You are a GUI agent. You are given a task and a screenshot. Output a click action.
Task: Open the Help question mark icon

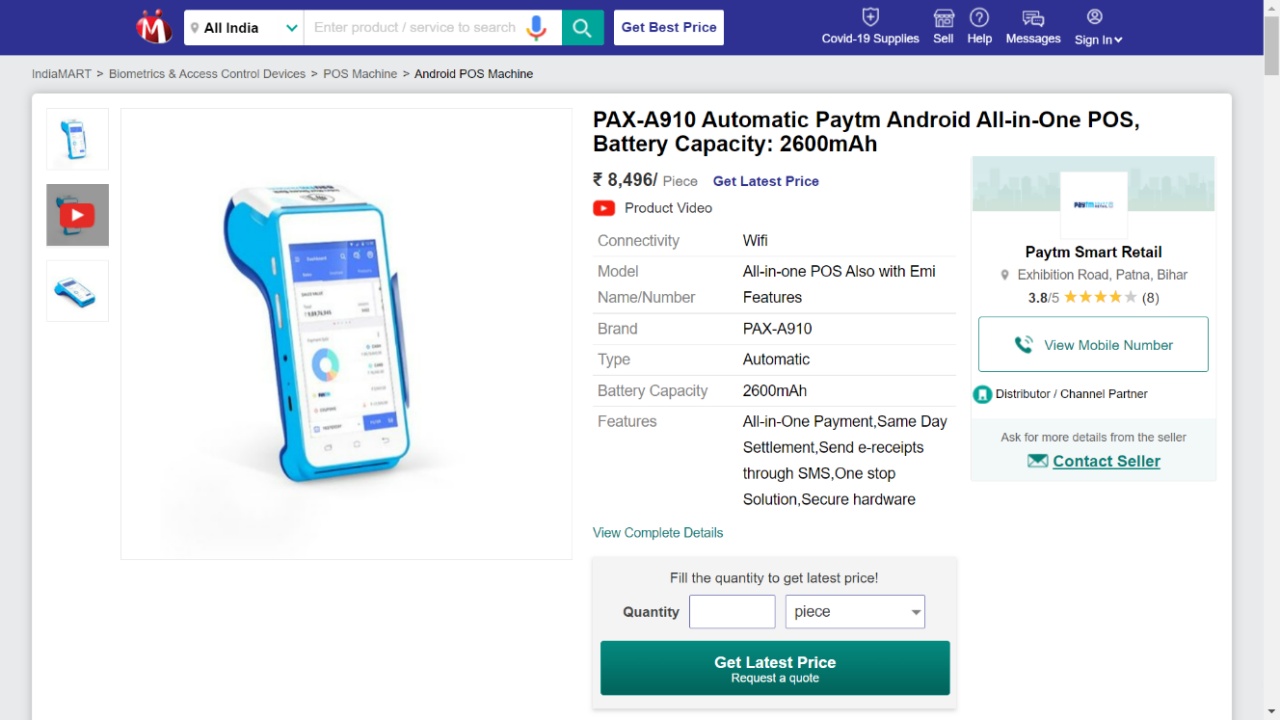[x=979, y=18]
